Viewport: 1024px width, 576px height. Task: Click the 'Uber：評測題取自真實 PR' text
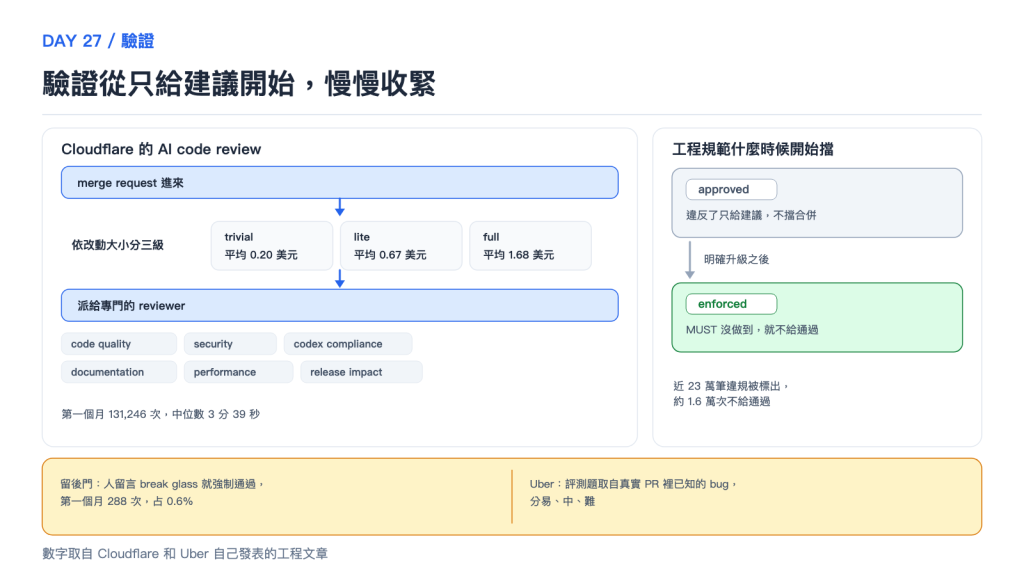594,484
